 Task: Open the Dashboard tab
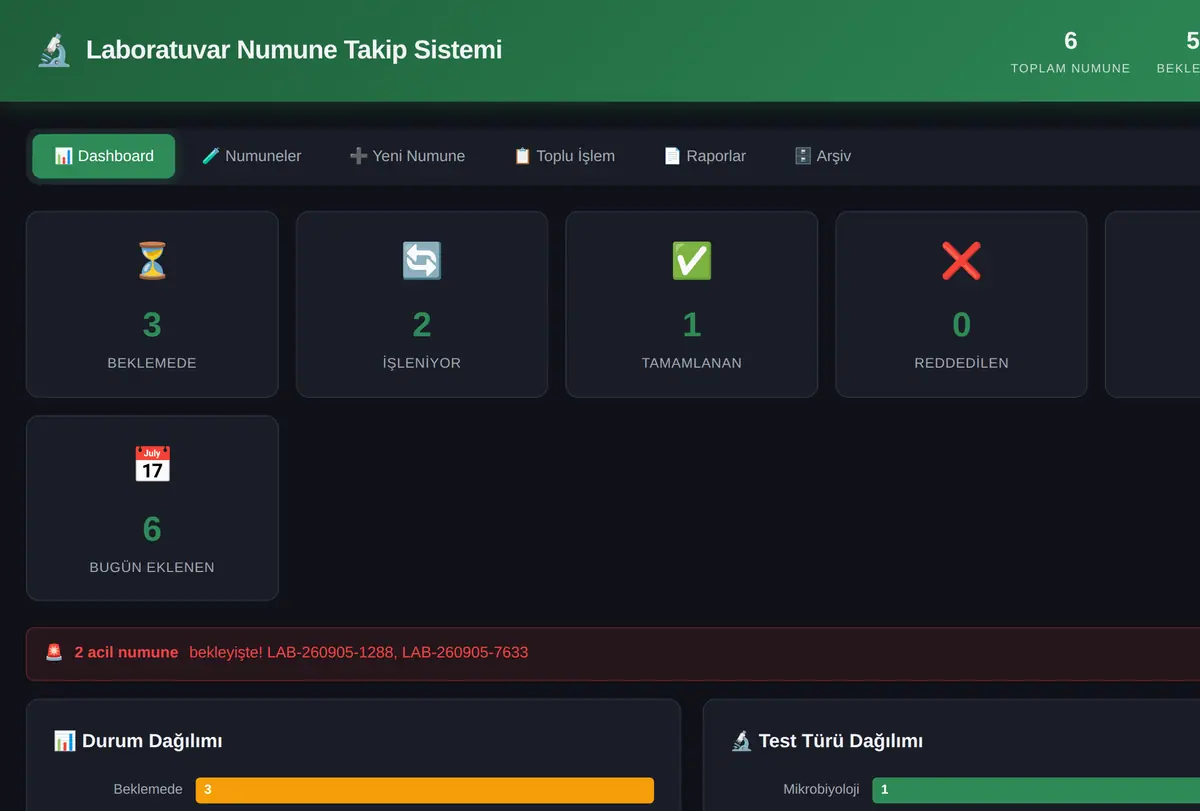(x=104, y=156)
